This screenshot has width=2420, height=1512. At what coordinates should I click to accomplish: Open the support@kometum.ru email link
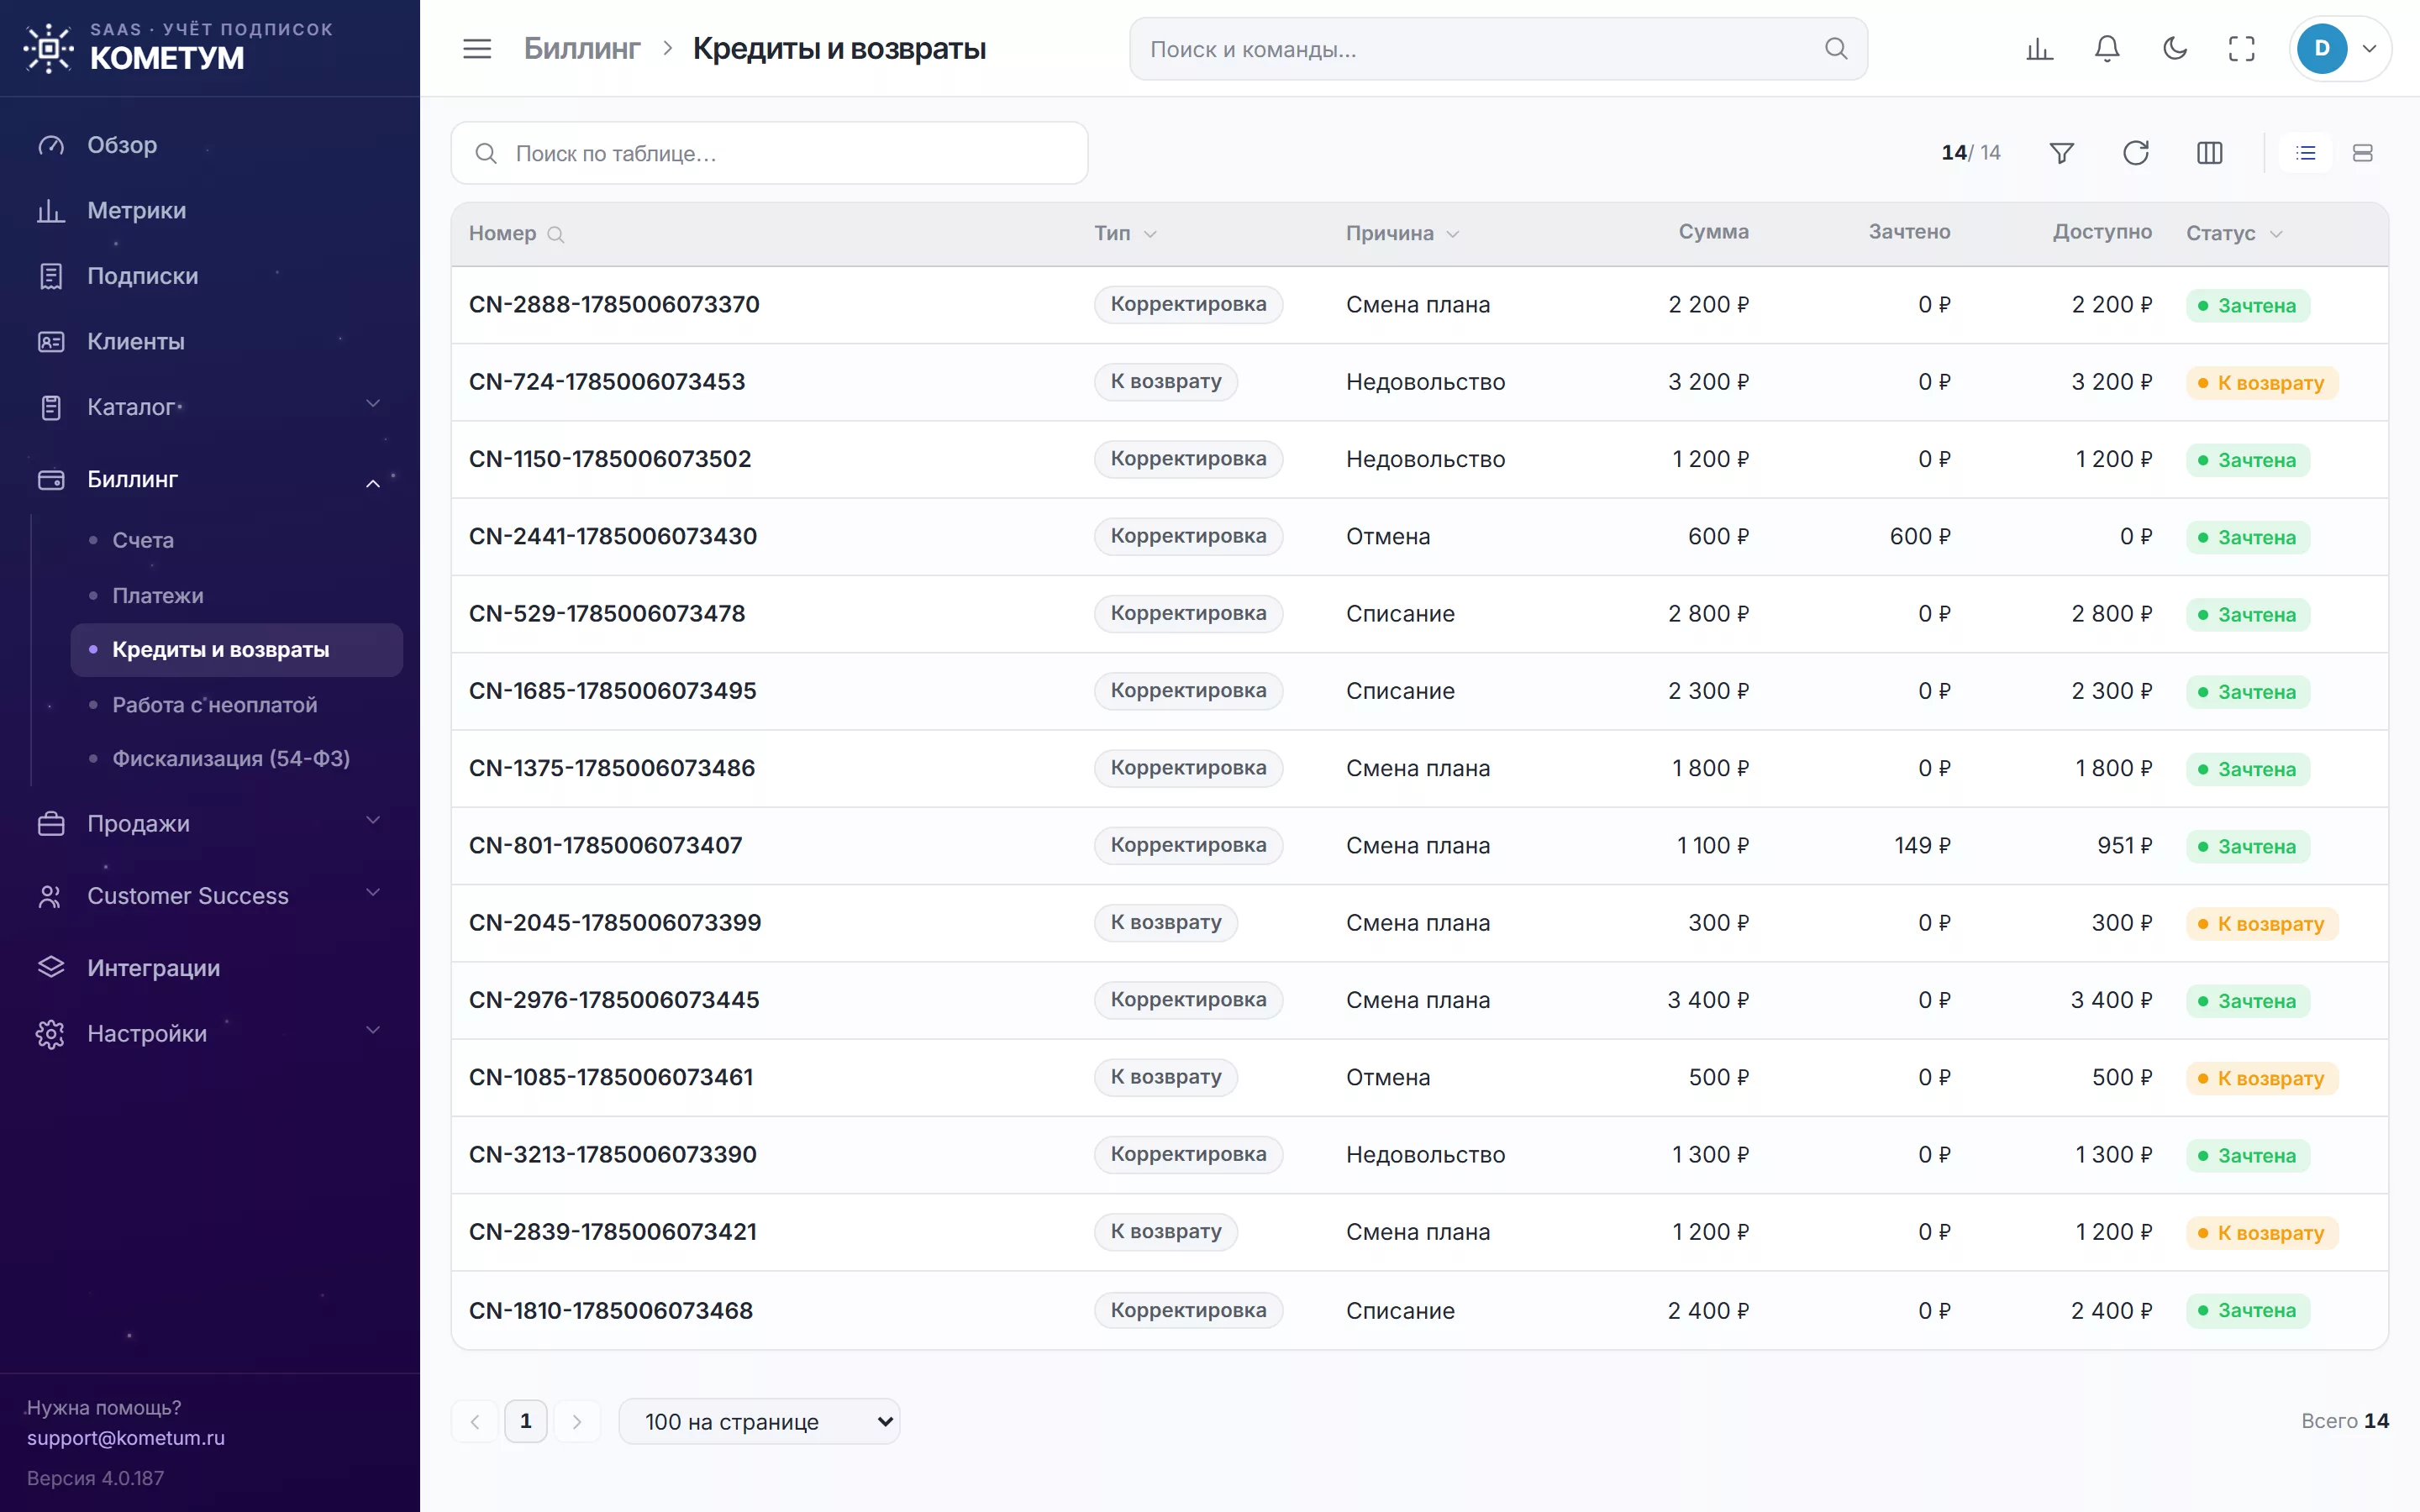126,1437
